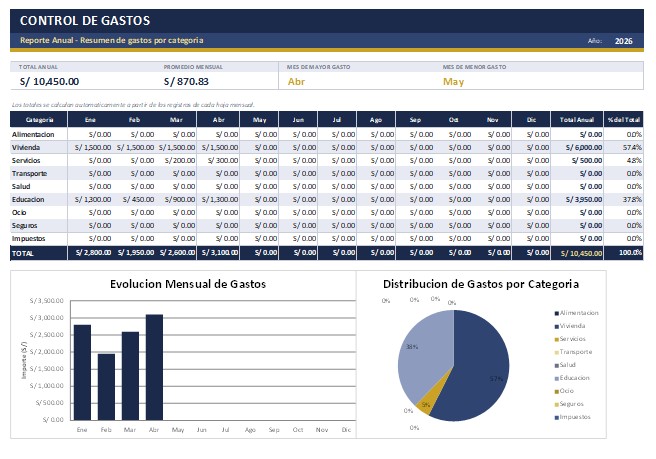
Task: Click the 'Distribucion de Gastos por Categoria' chart title
Action: coord(481,284)
